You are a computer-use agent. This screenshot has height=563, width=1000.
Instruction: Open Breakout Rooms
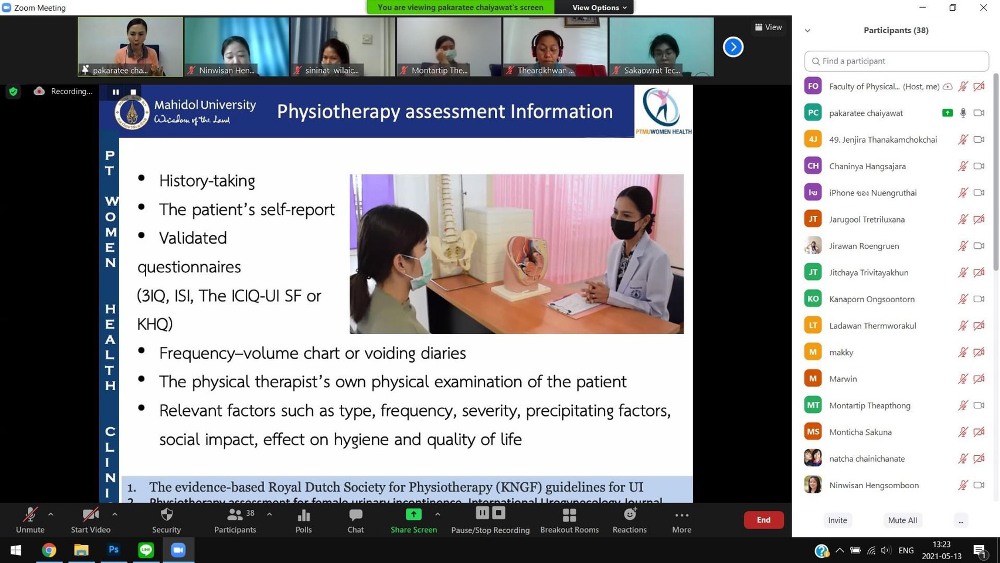tap(569, 519)
